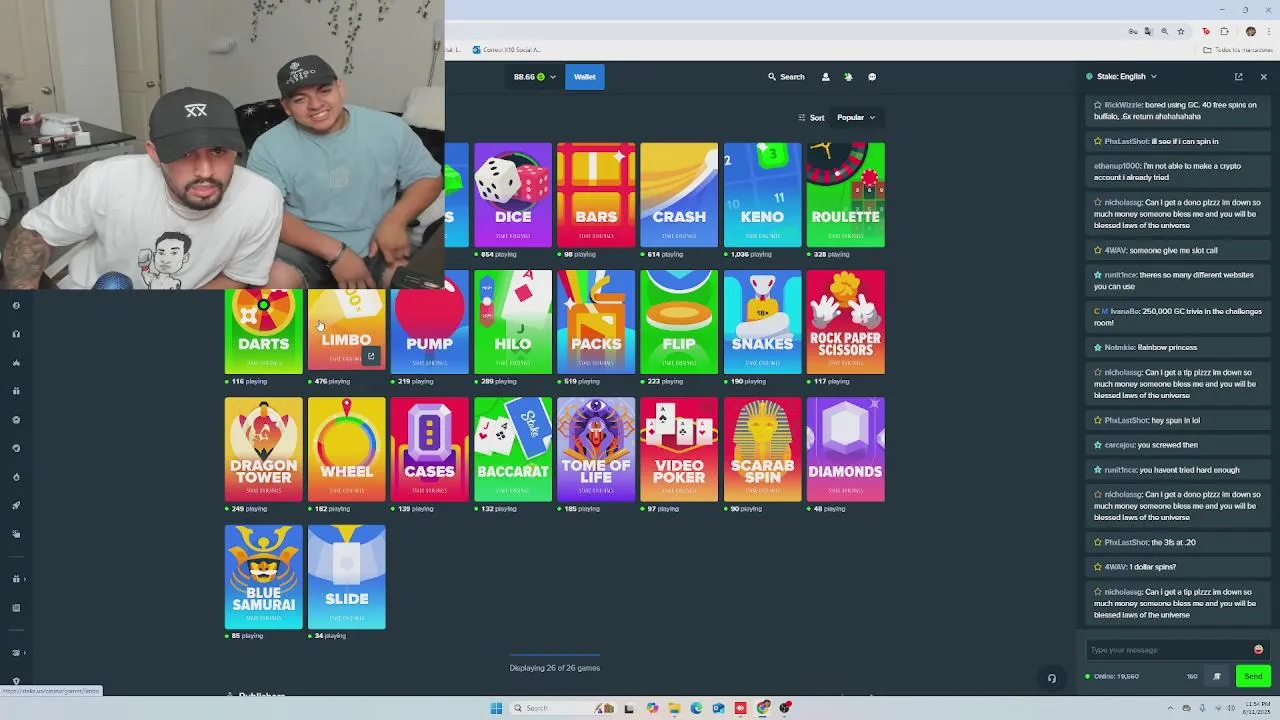Launch the Wheel game
This screenshot has height=720, width=1280.
pos(347,449)
